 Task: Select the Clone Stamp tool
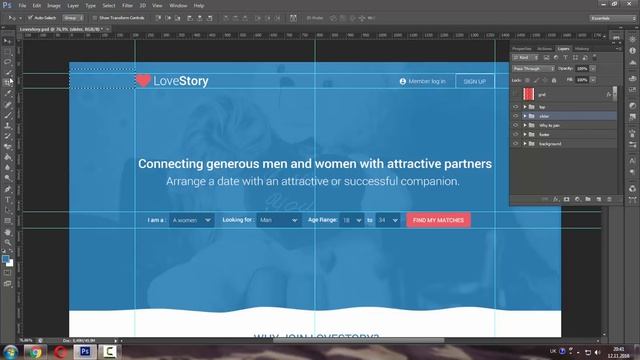coord(7,126)
